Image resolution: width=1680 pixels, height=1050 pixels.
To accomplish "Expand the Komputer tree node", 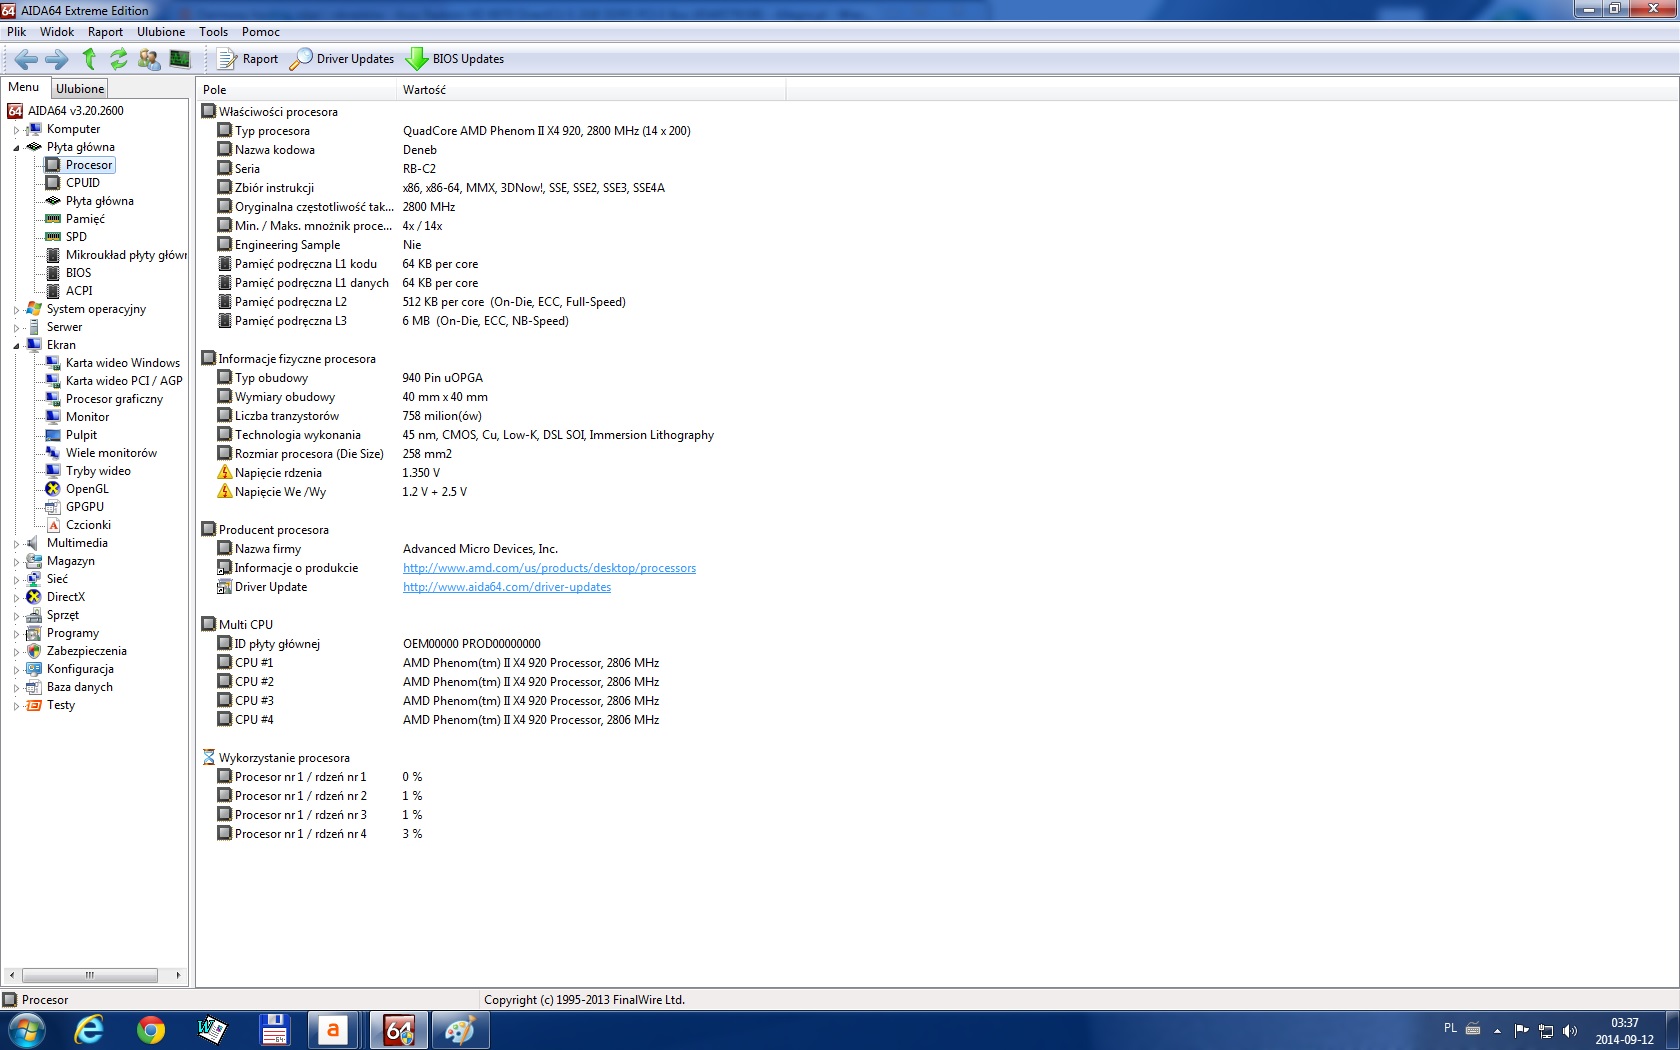I will pos(16,130).
